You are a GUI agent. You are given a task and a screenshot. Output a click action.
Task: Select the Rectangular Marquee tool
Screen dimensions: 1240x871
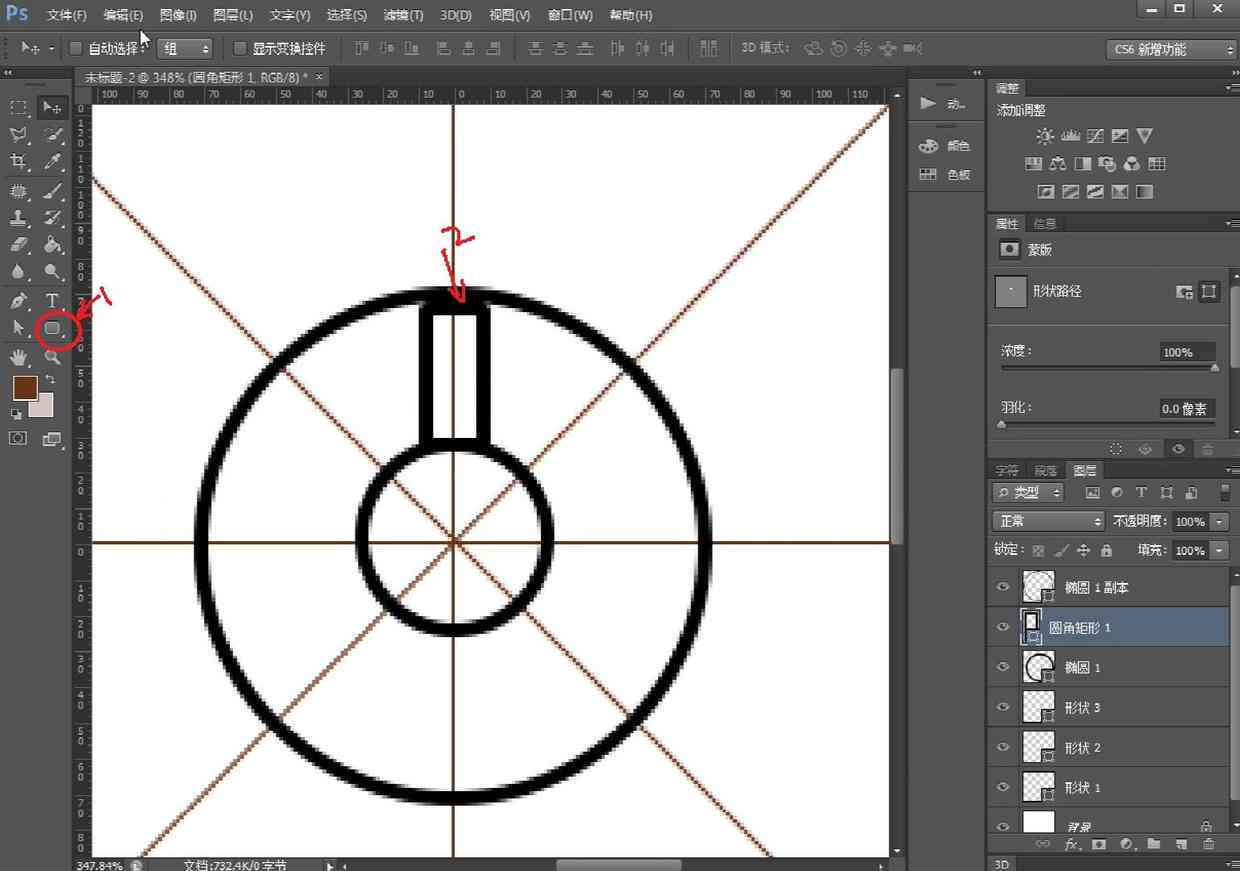pos(19,108)
